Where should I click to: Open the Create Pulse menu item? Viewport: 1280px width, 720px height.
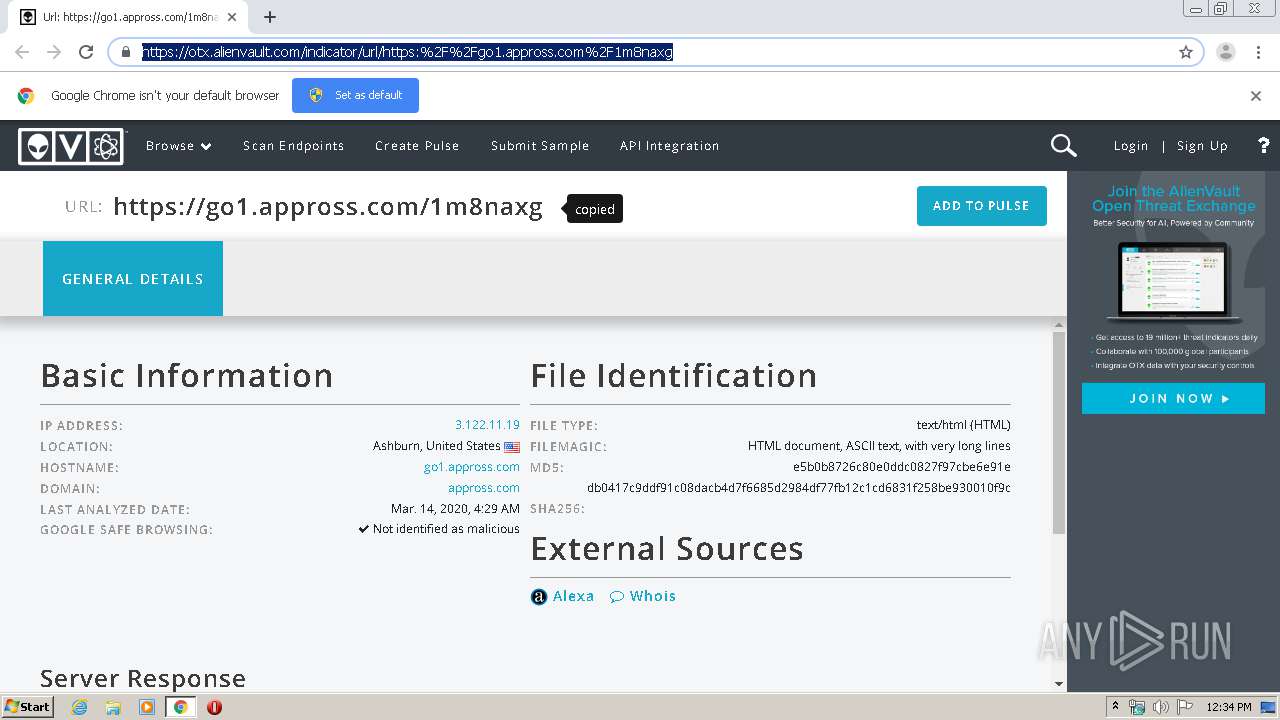click(x=417, y=146)
